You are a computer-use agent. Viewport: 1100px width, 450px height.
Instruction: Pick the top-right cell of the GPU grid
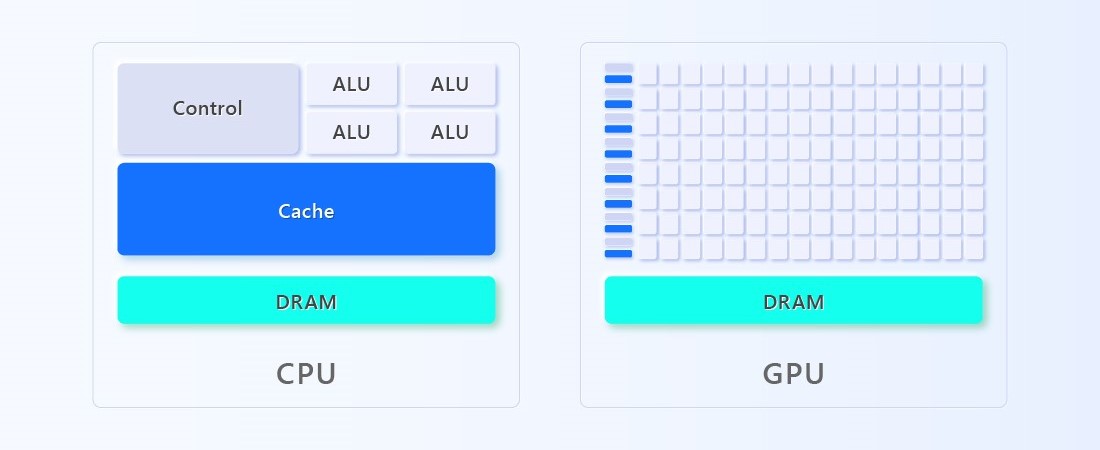(x=974, y=75)
